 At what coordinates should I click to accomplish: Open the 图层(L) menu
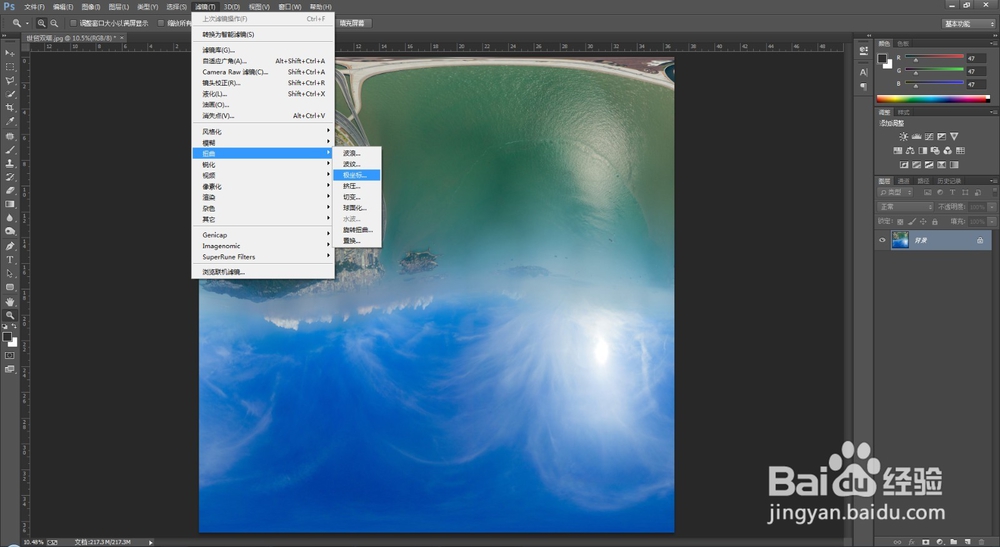(119, 6)
